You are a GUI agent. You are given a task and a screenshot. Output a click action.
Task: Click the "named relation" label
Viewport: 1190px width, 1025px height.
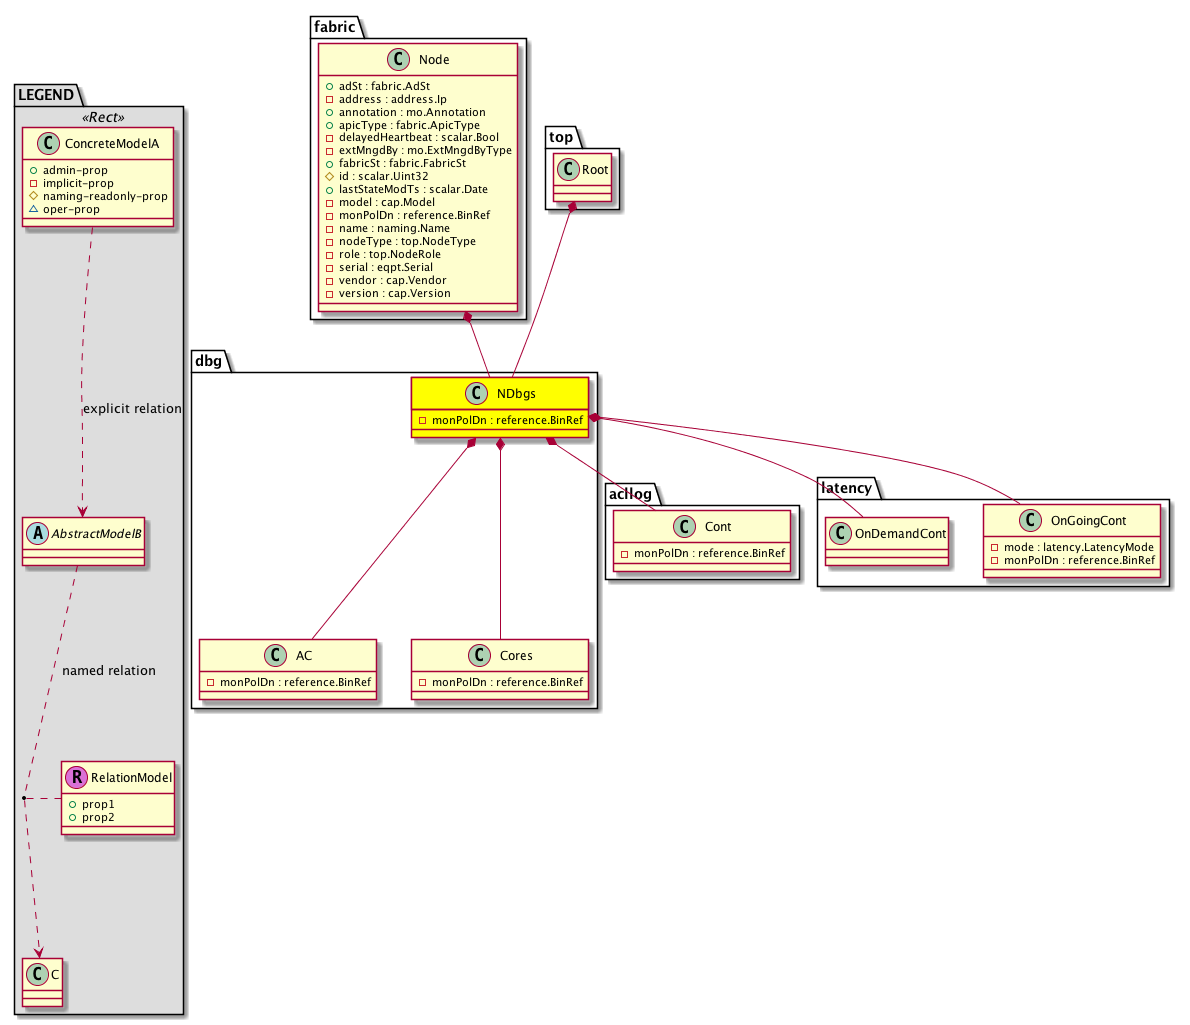pyautogui.click(x=109, y=671)
